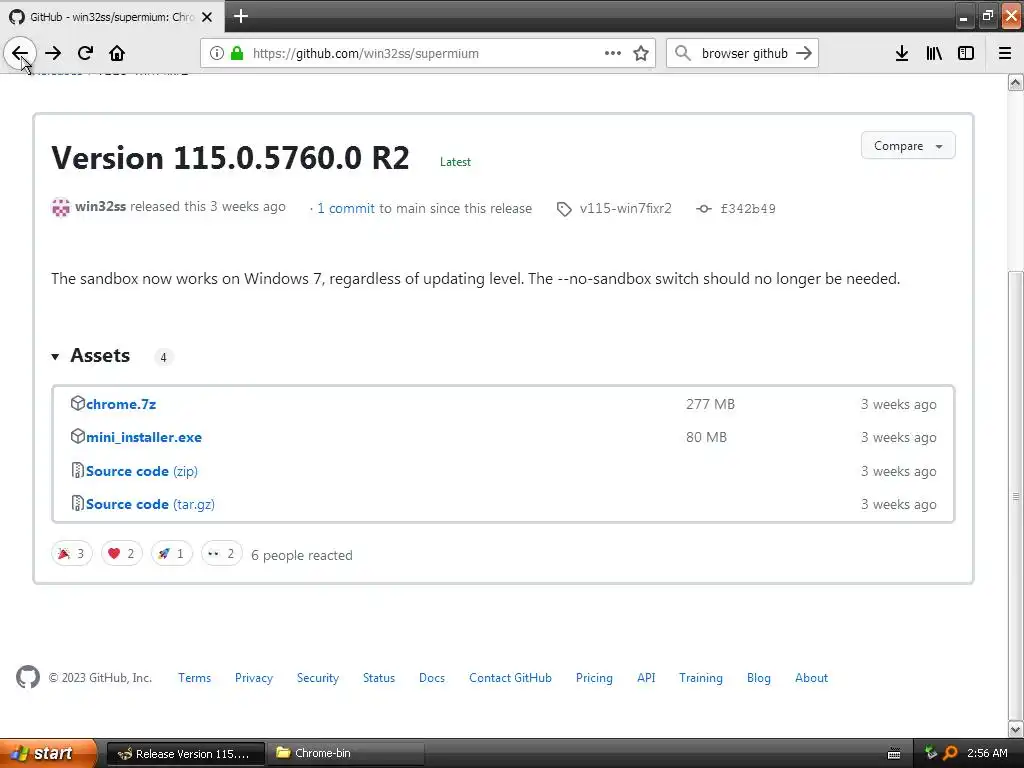Click the search box with 'browser github'
The width and height of the screenshot is (1024, 768).
tap(744, 54)
